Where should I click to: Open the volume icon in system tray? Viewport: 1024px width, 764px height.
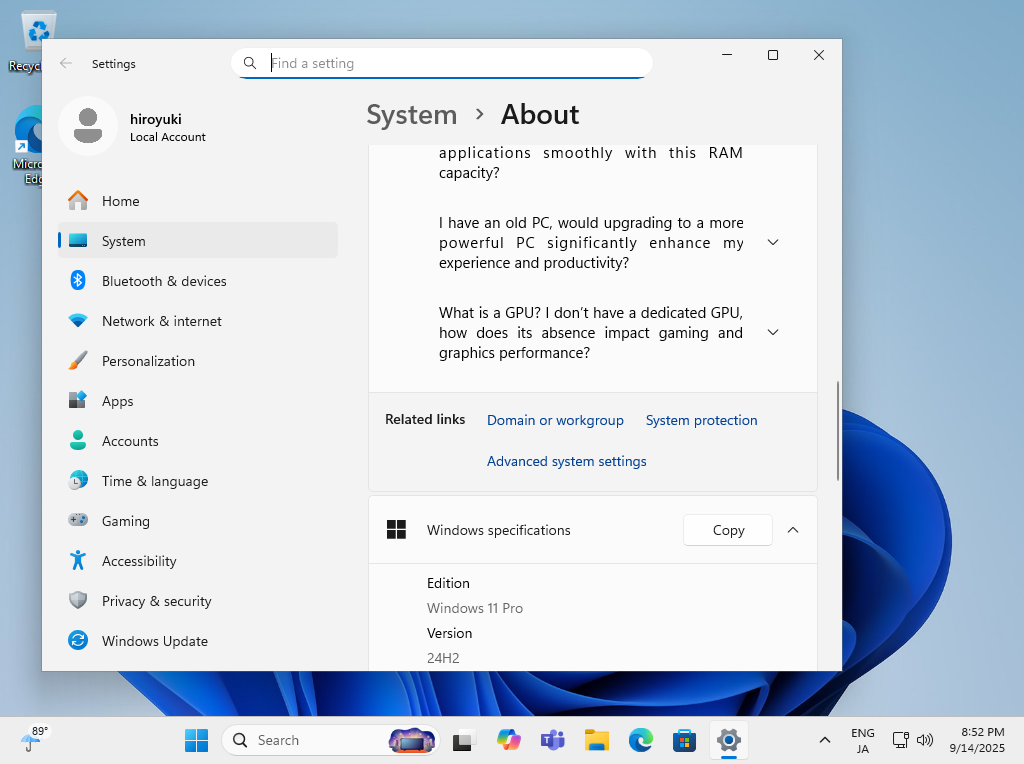tap(925, 740)
